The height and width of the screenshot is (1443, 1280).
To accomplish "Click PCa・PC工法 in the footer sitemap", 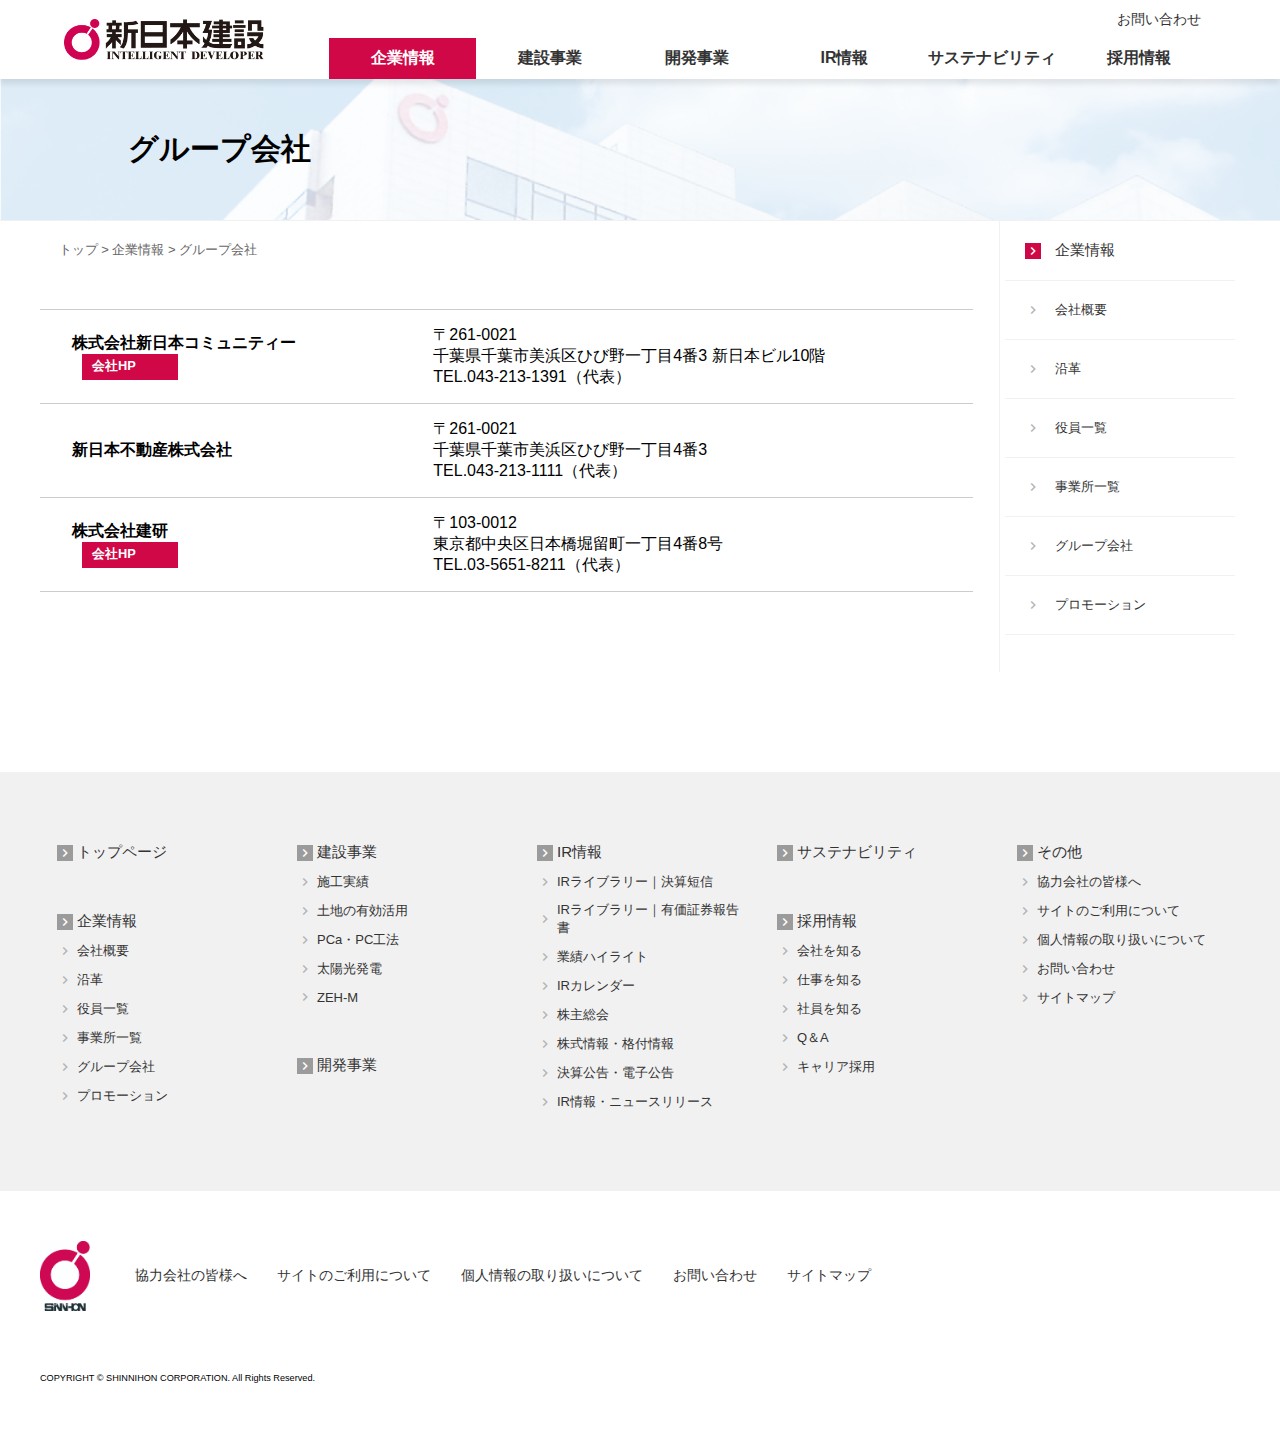I will (x=358, y=940).
